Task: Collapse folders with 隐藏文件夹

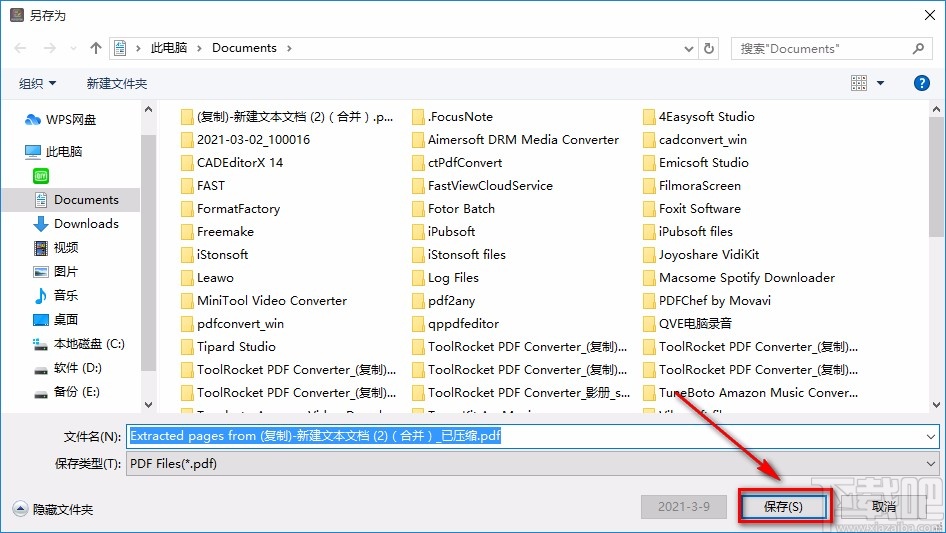Action: (x=53, y=509)
